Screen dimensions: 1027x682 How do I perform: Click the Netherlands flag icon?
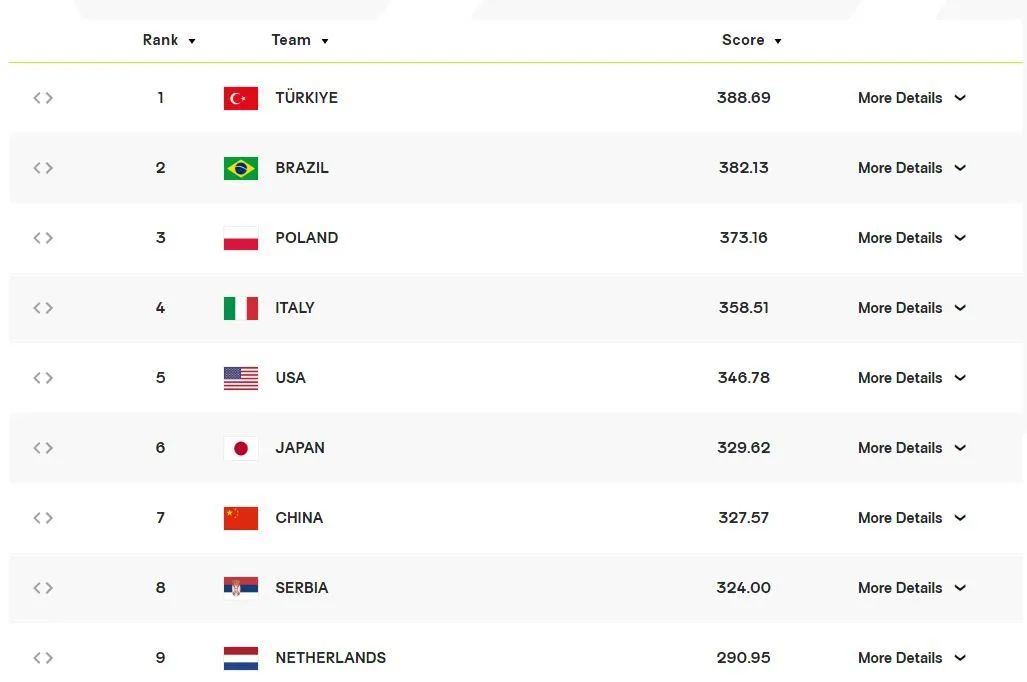point(240,658)
